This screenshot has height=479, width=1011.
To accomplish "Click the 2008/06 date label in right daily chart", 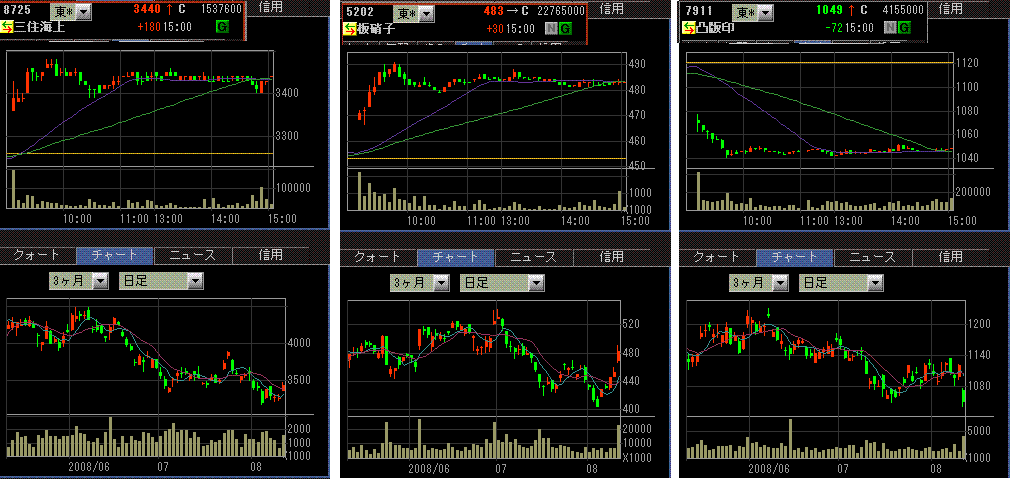I will point(769,467).
